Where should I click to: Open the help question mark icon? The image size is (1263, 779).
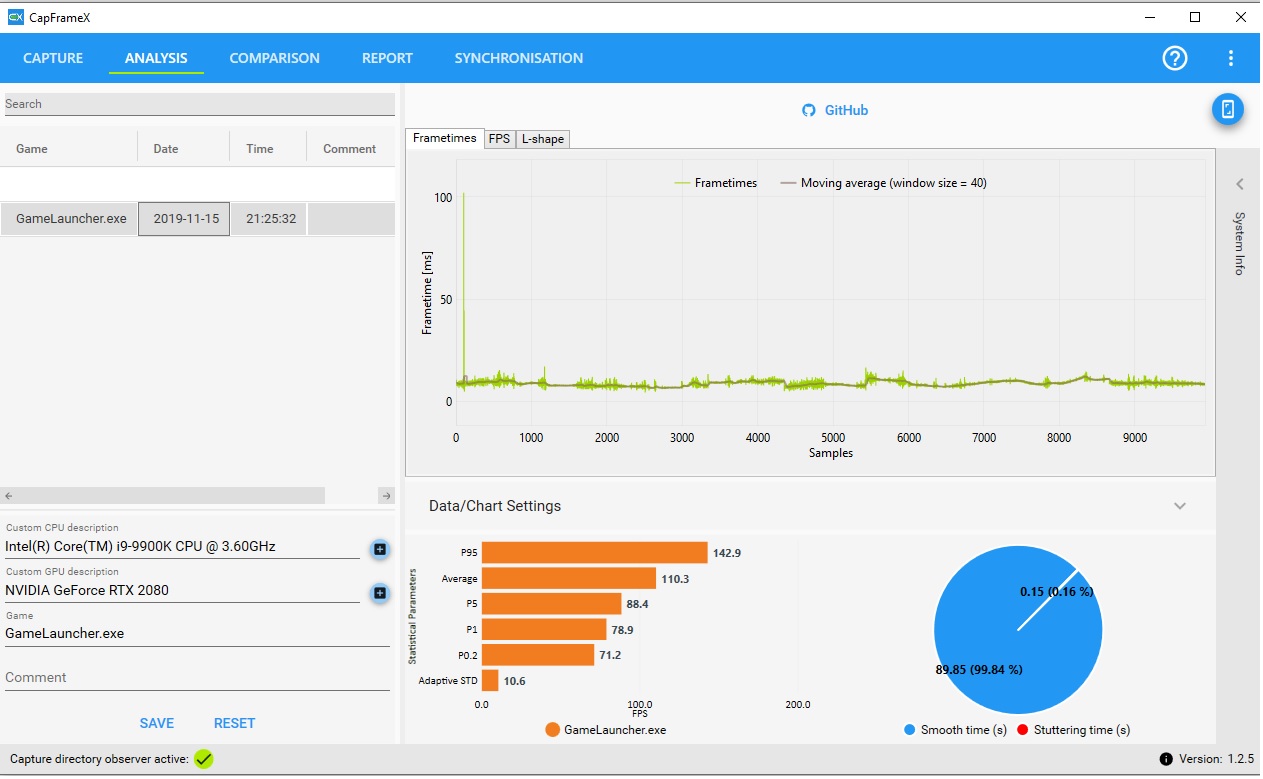pyautogui.click(x=1175, y=58)
